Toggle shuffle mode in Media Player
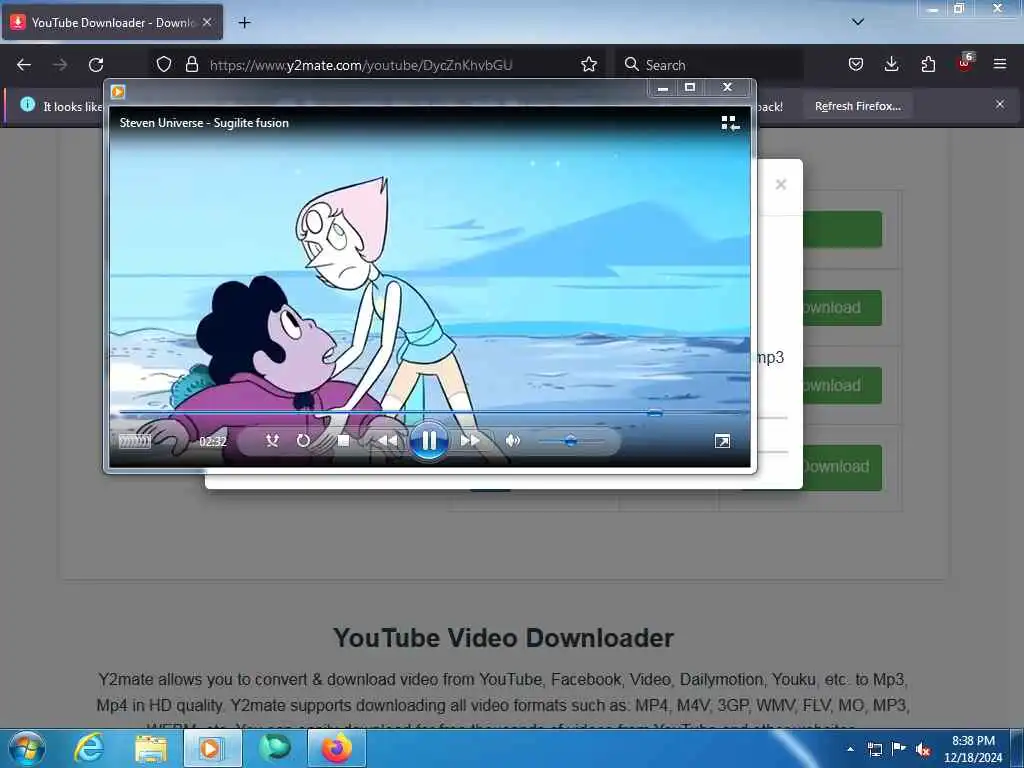This screenshot has height=768, width=1024. coord(272,441)
